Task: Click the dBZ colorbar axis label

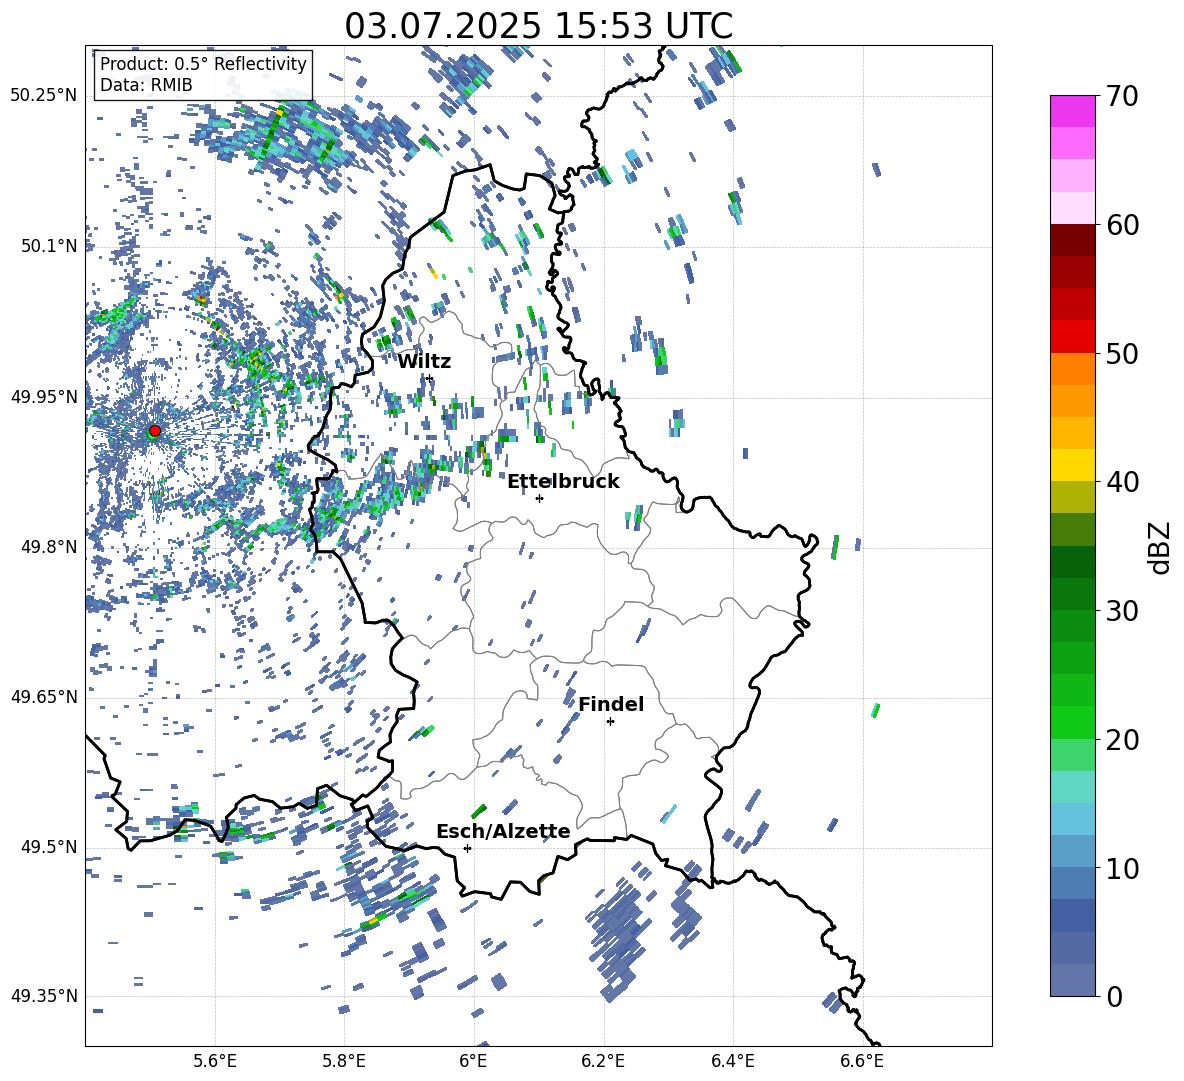Action: [x=1160, y=547]
